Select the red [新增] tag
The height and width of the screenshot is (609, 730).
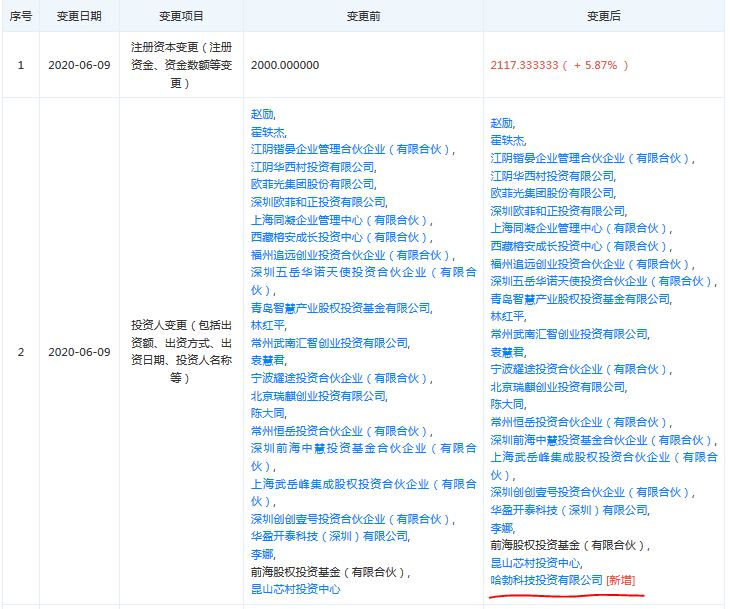[x=621, y=580]
